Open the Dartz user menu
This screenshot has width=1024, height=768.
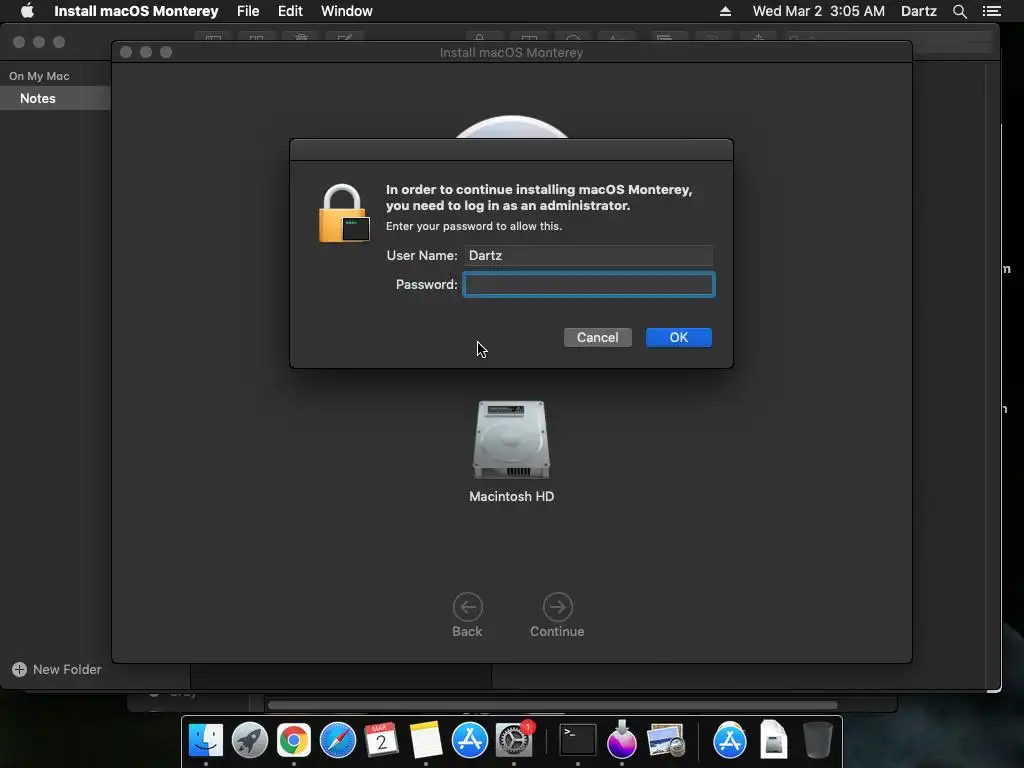918,11
